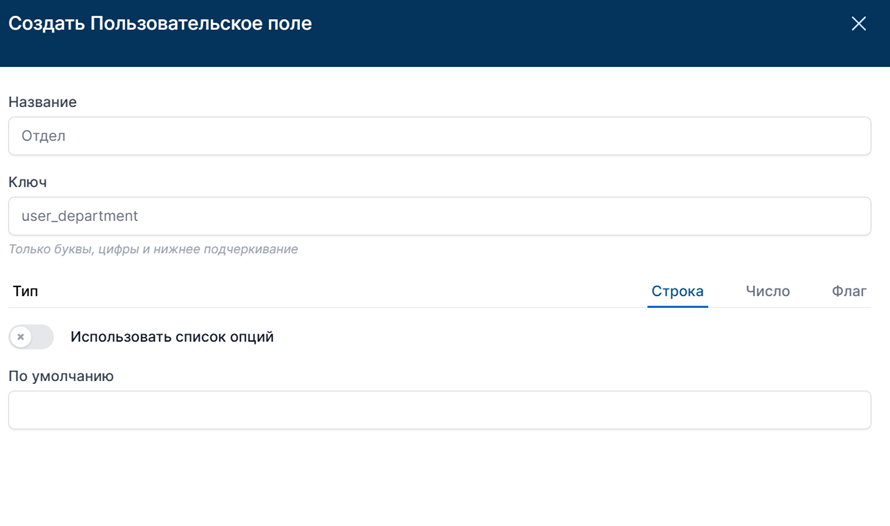This screenshot has height=526, width=890.
Task: Switch field type to Строка
Action: 677,291
